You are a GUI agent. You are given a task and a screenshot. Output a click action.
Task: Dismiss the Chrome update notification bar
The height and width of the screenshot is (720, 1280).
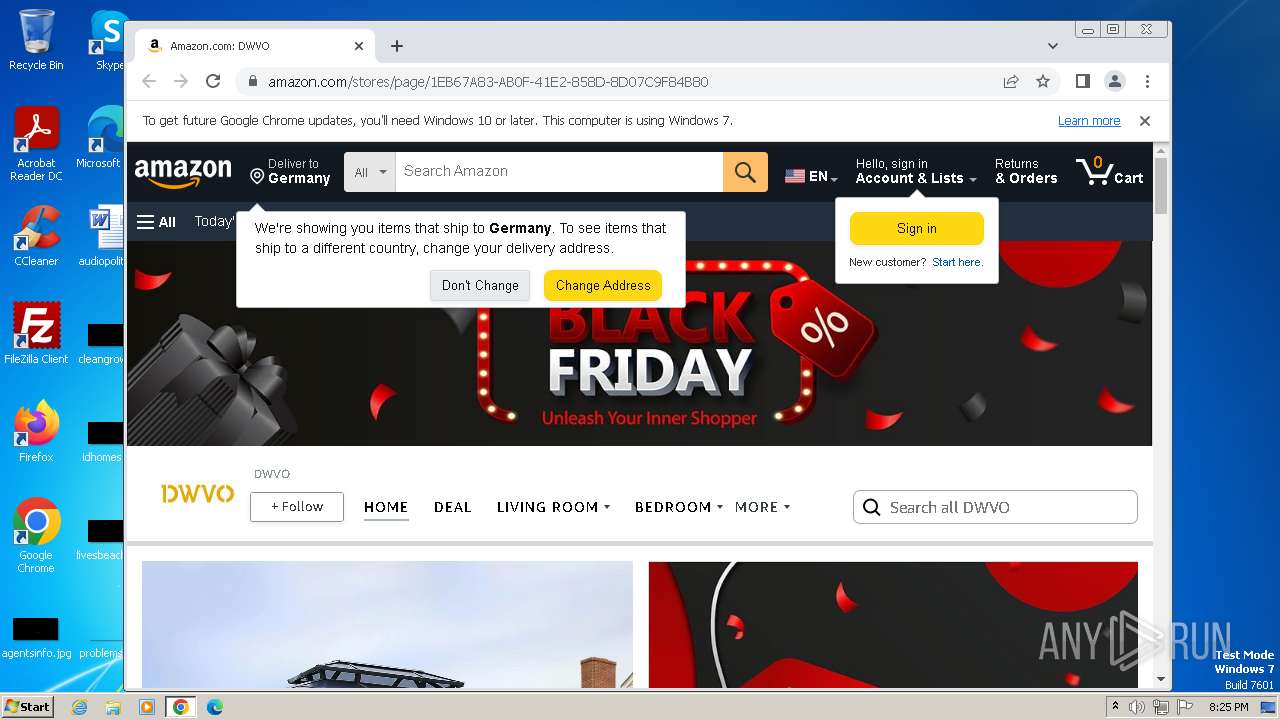tap(1145, 121)
